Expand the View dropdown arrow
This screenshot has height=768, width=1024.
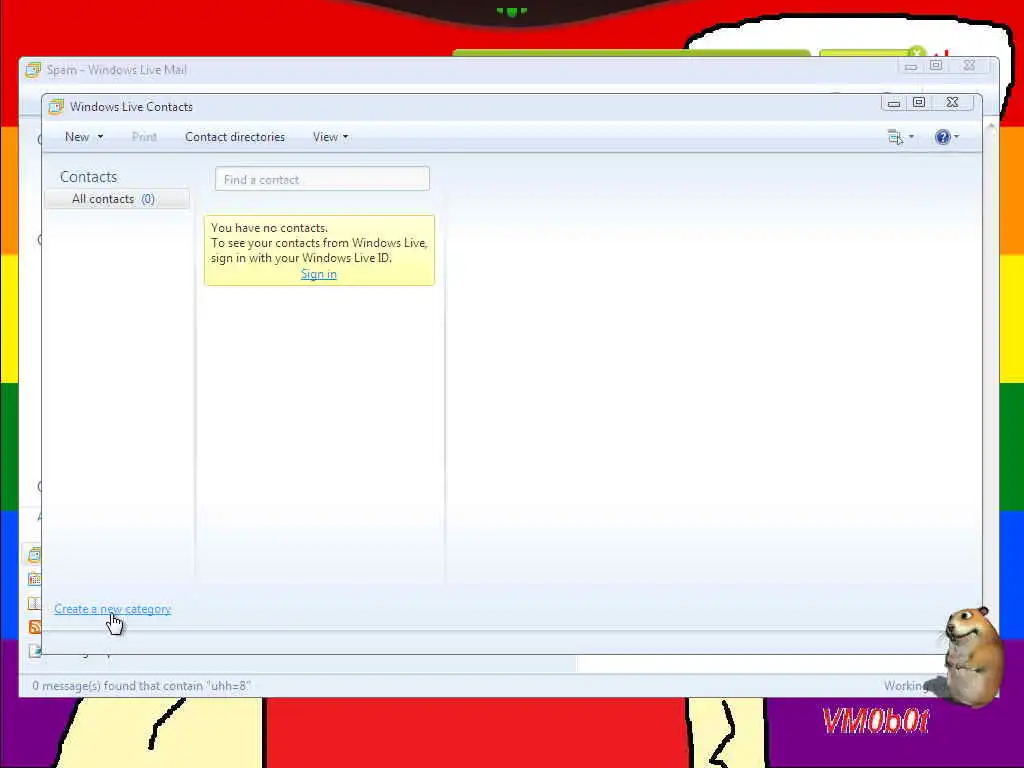point(345,137)
